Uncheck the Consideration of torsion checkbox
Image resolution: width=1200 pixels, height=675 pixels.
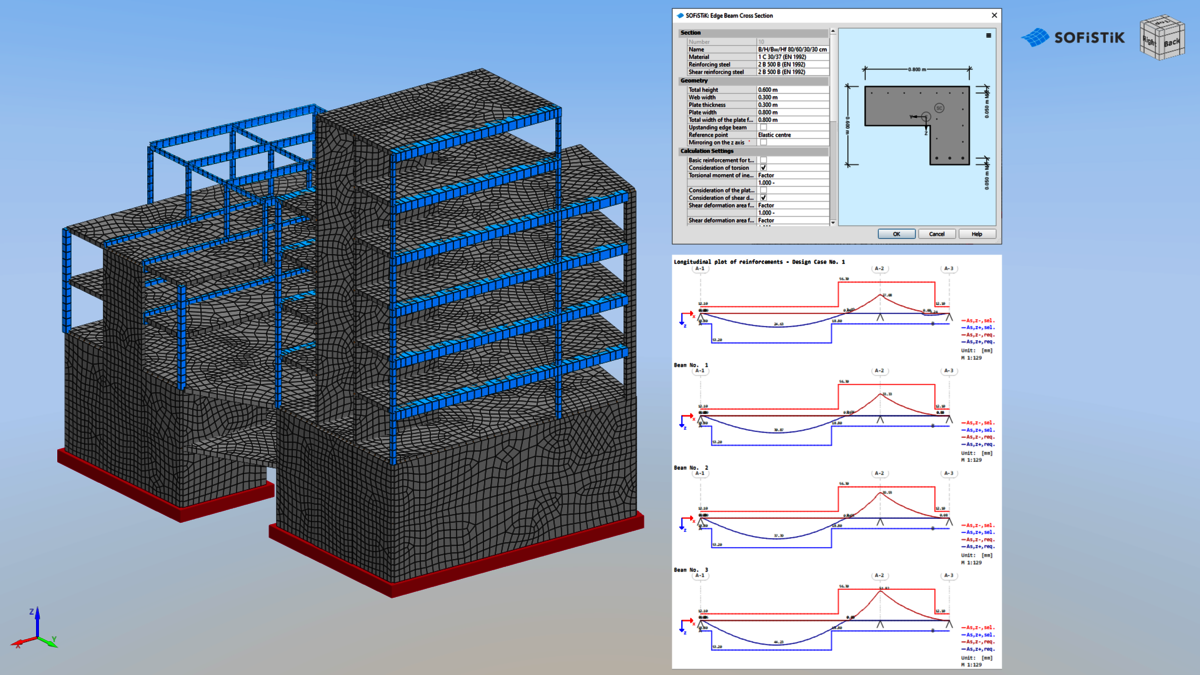coord(763,168)
